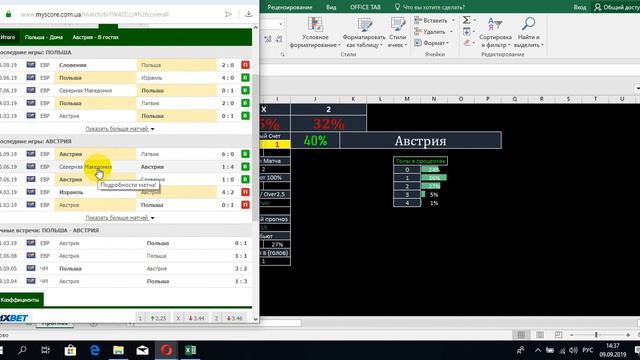The width and height of the screenshot is (640, 360).
Task: Click the Page Layout view icon in status bar
Action: (x=540, y=335)
